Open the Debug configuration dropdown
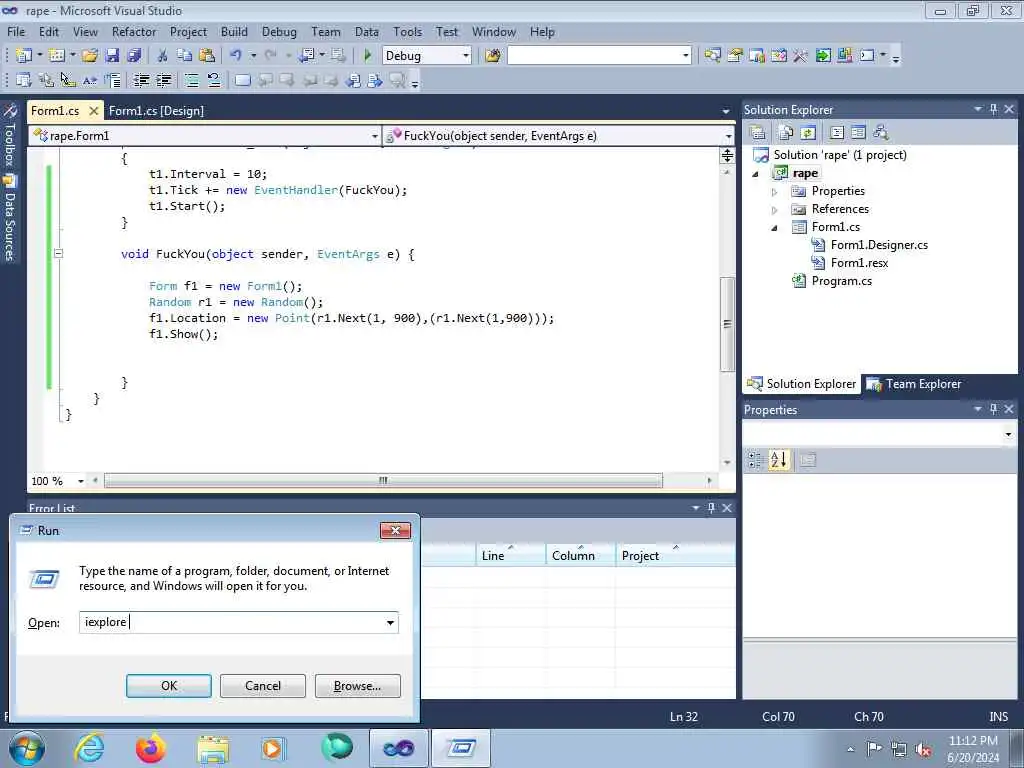This screenshot has height=768, width=1024. [x=466, y=56]
